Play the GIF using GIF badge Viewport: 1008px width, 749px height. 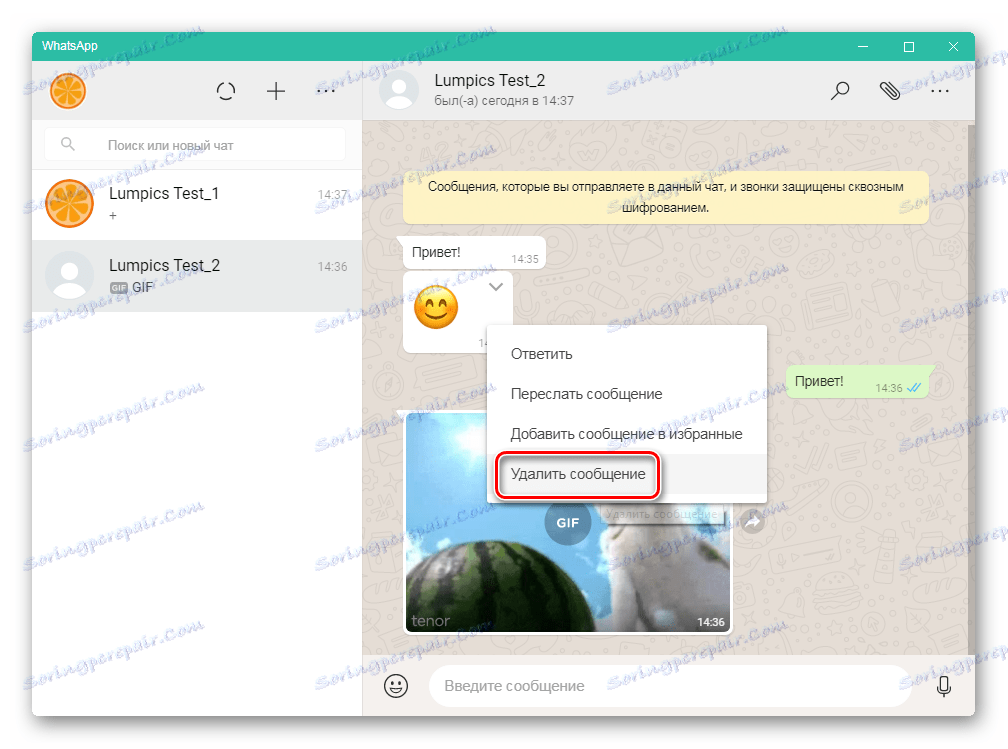[x=568, y=523]
